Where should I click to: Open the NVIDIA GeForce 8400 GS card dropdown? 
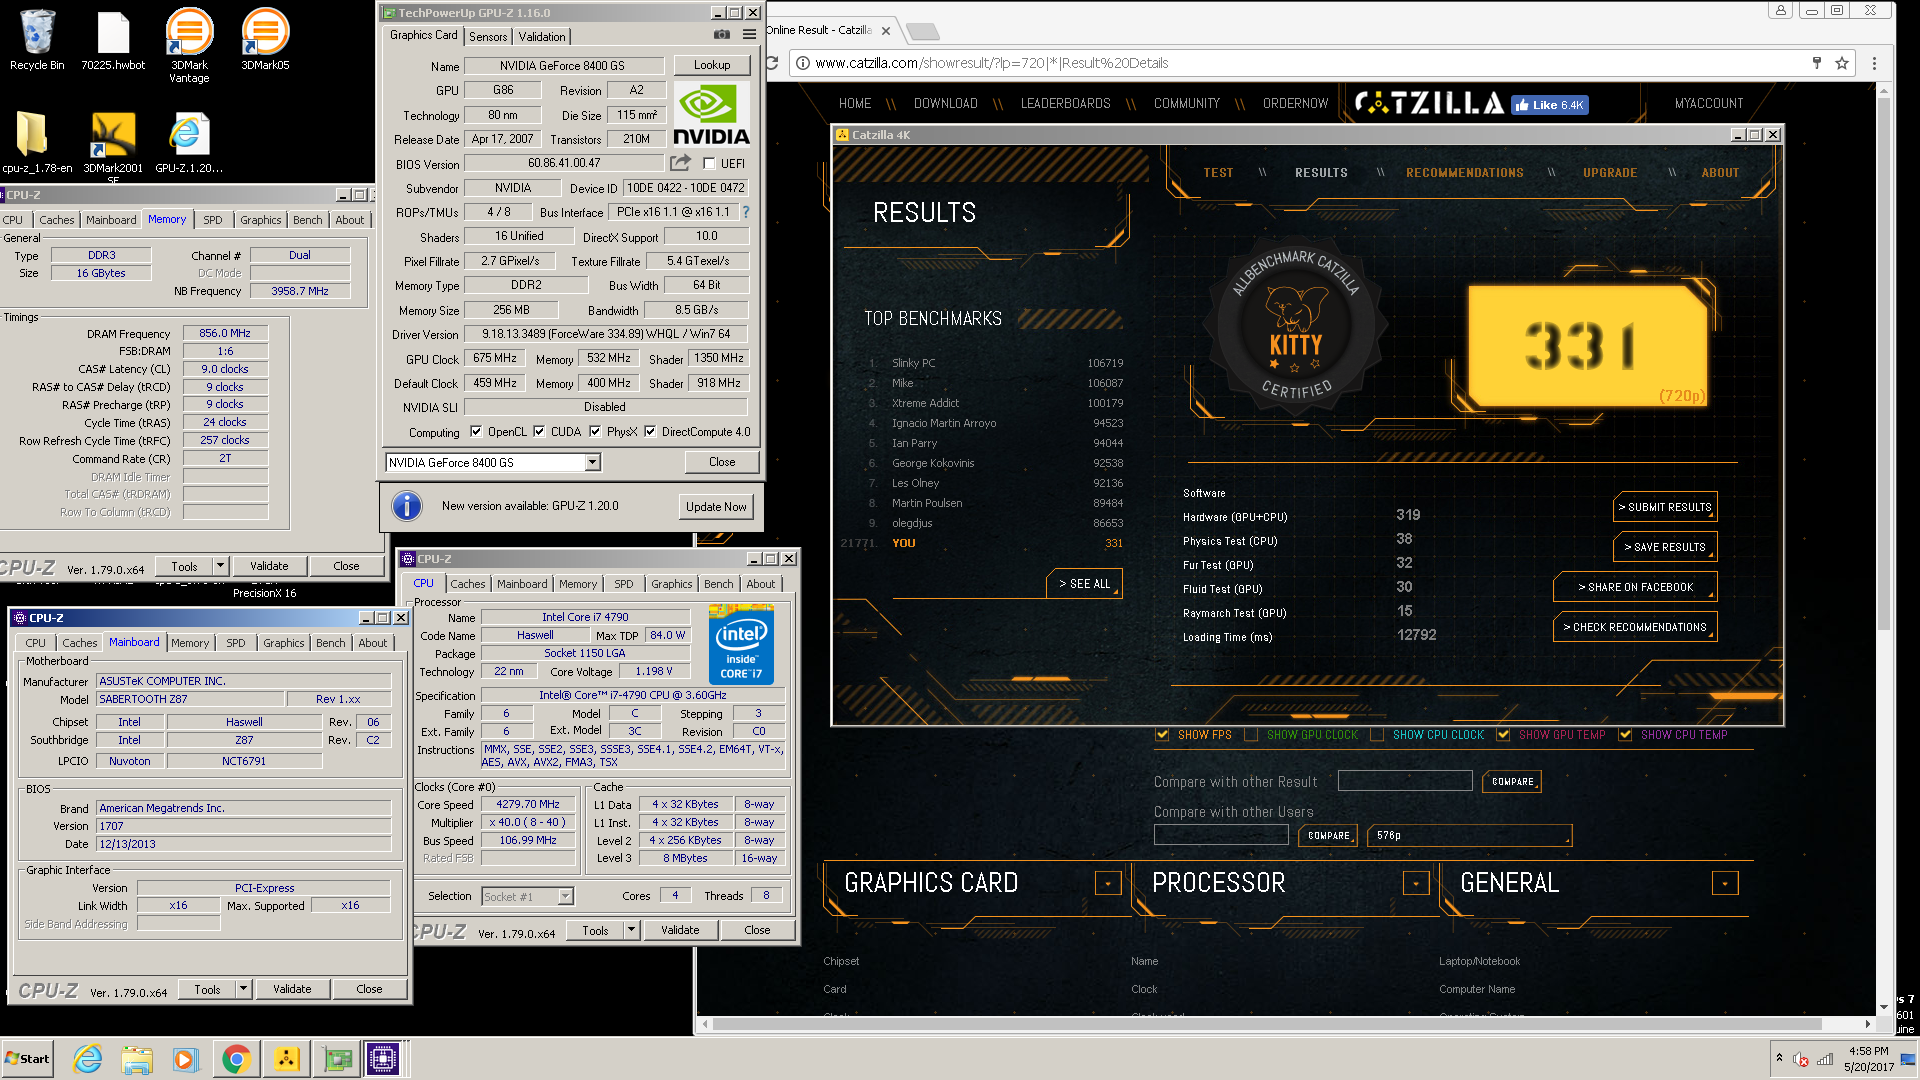pos(593,462)
